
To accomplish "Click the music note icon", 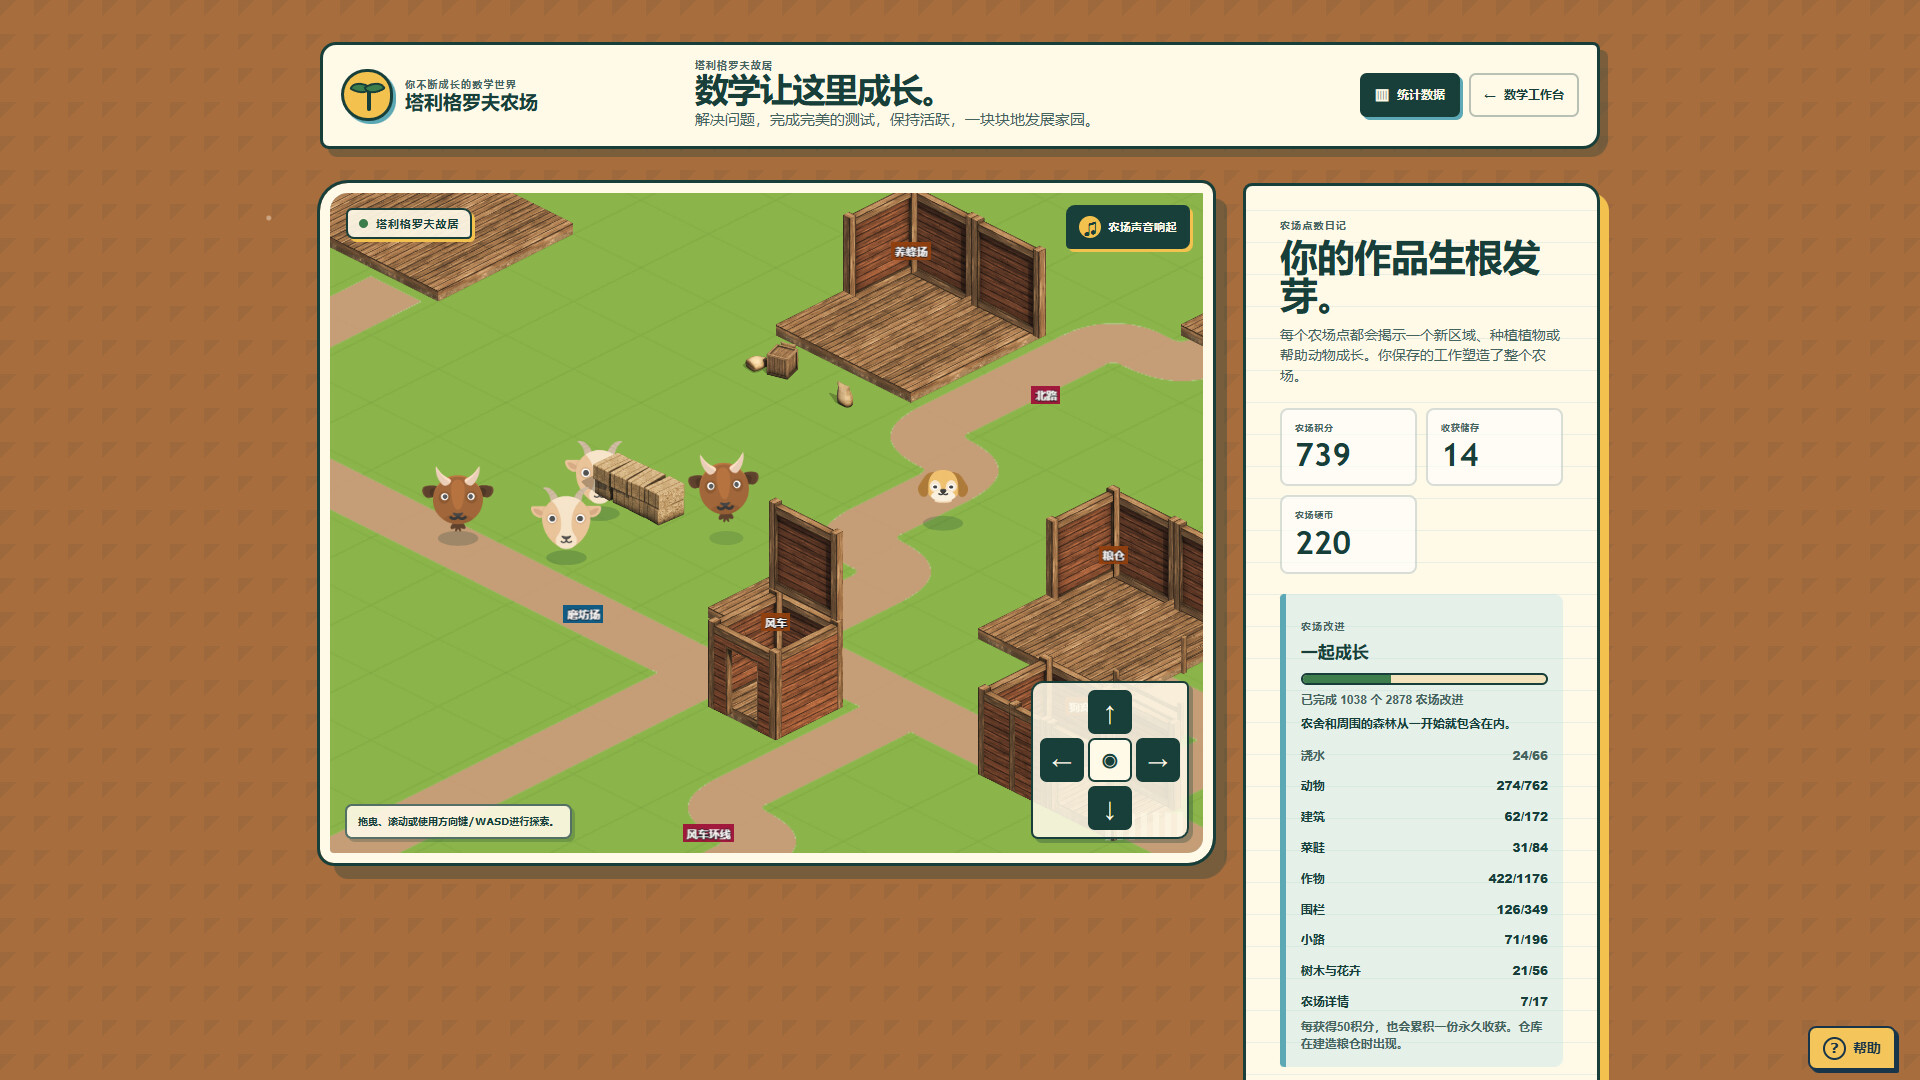I will [1090, 227].
